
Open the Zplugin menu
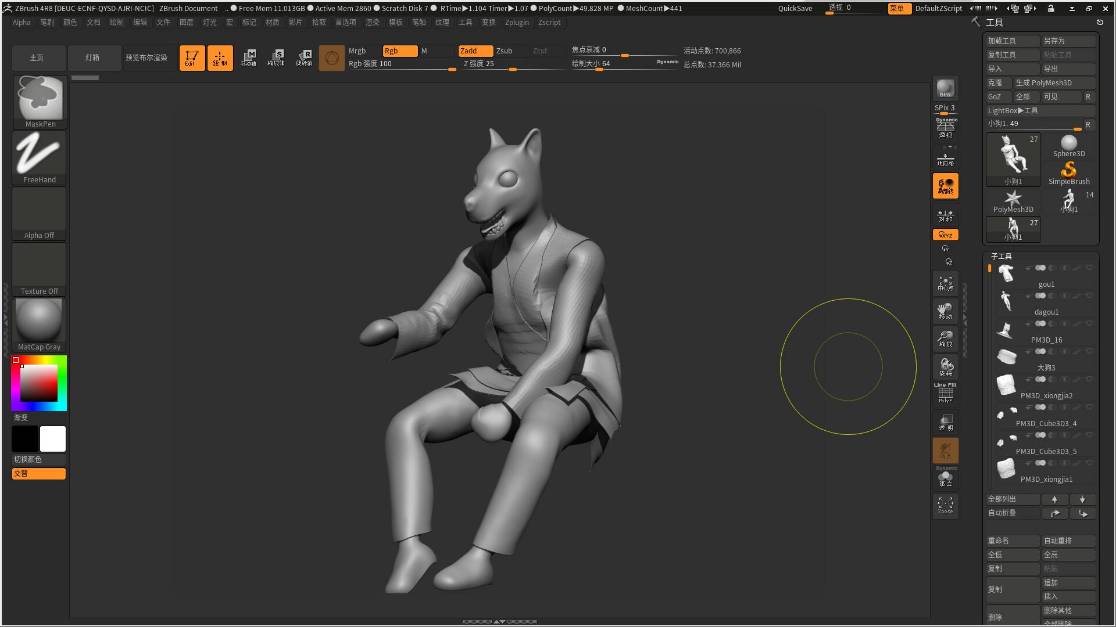point(517,23)
